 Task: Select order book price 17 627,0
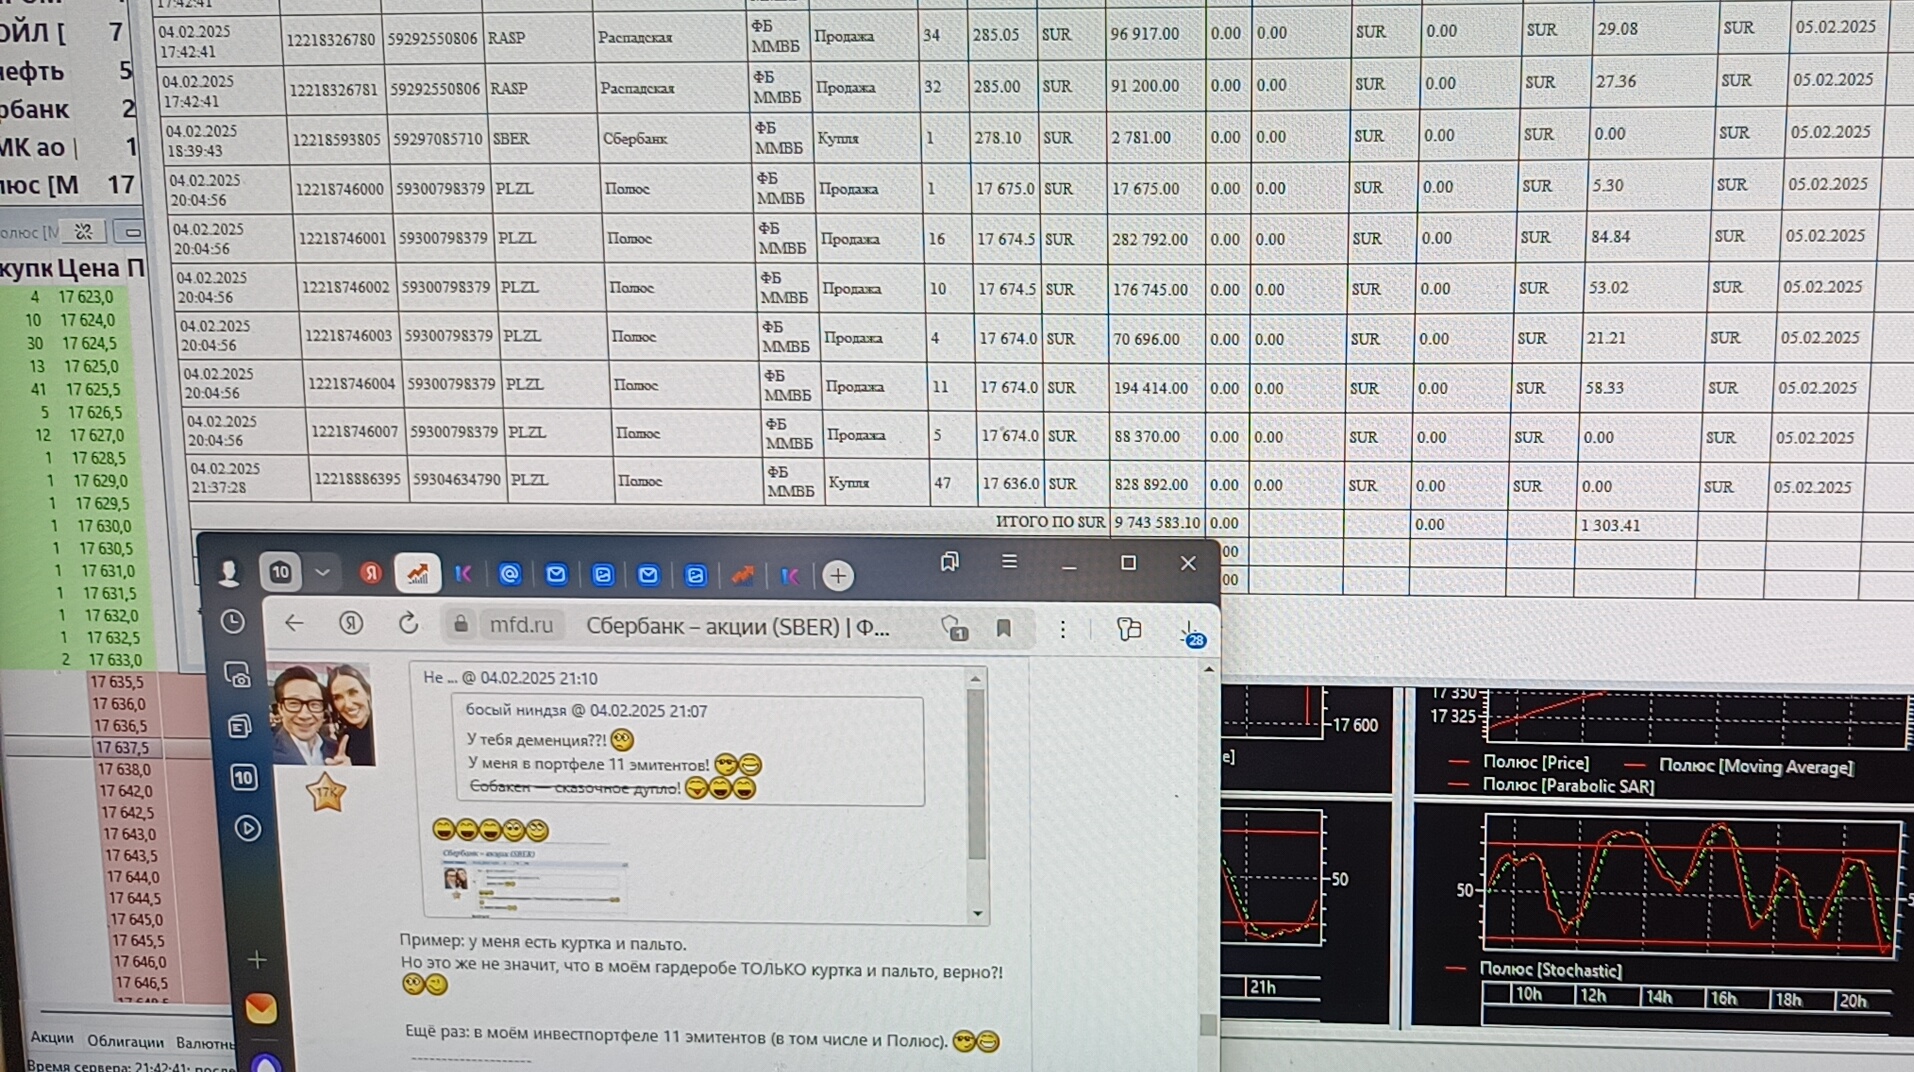(x=97, y=435)
